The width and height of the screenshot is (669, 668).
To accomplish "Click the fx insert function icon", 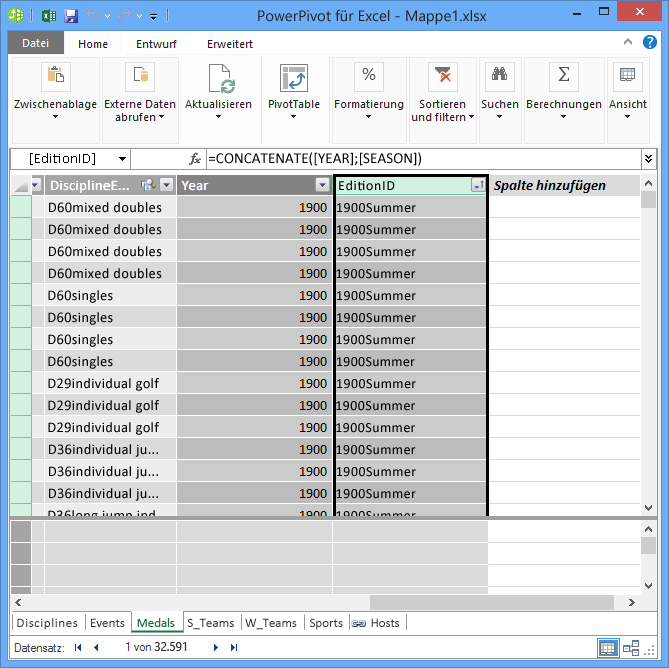I will 195,159.
